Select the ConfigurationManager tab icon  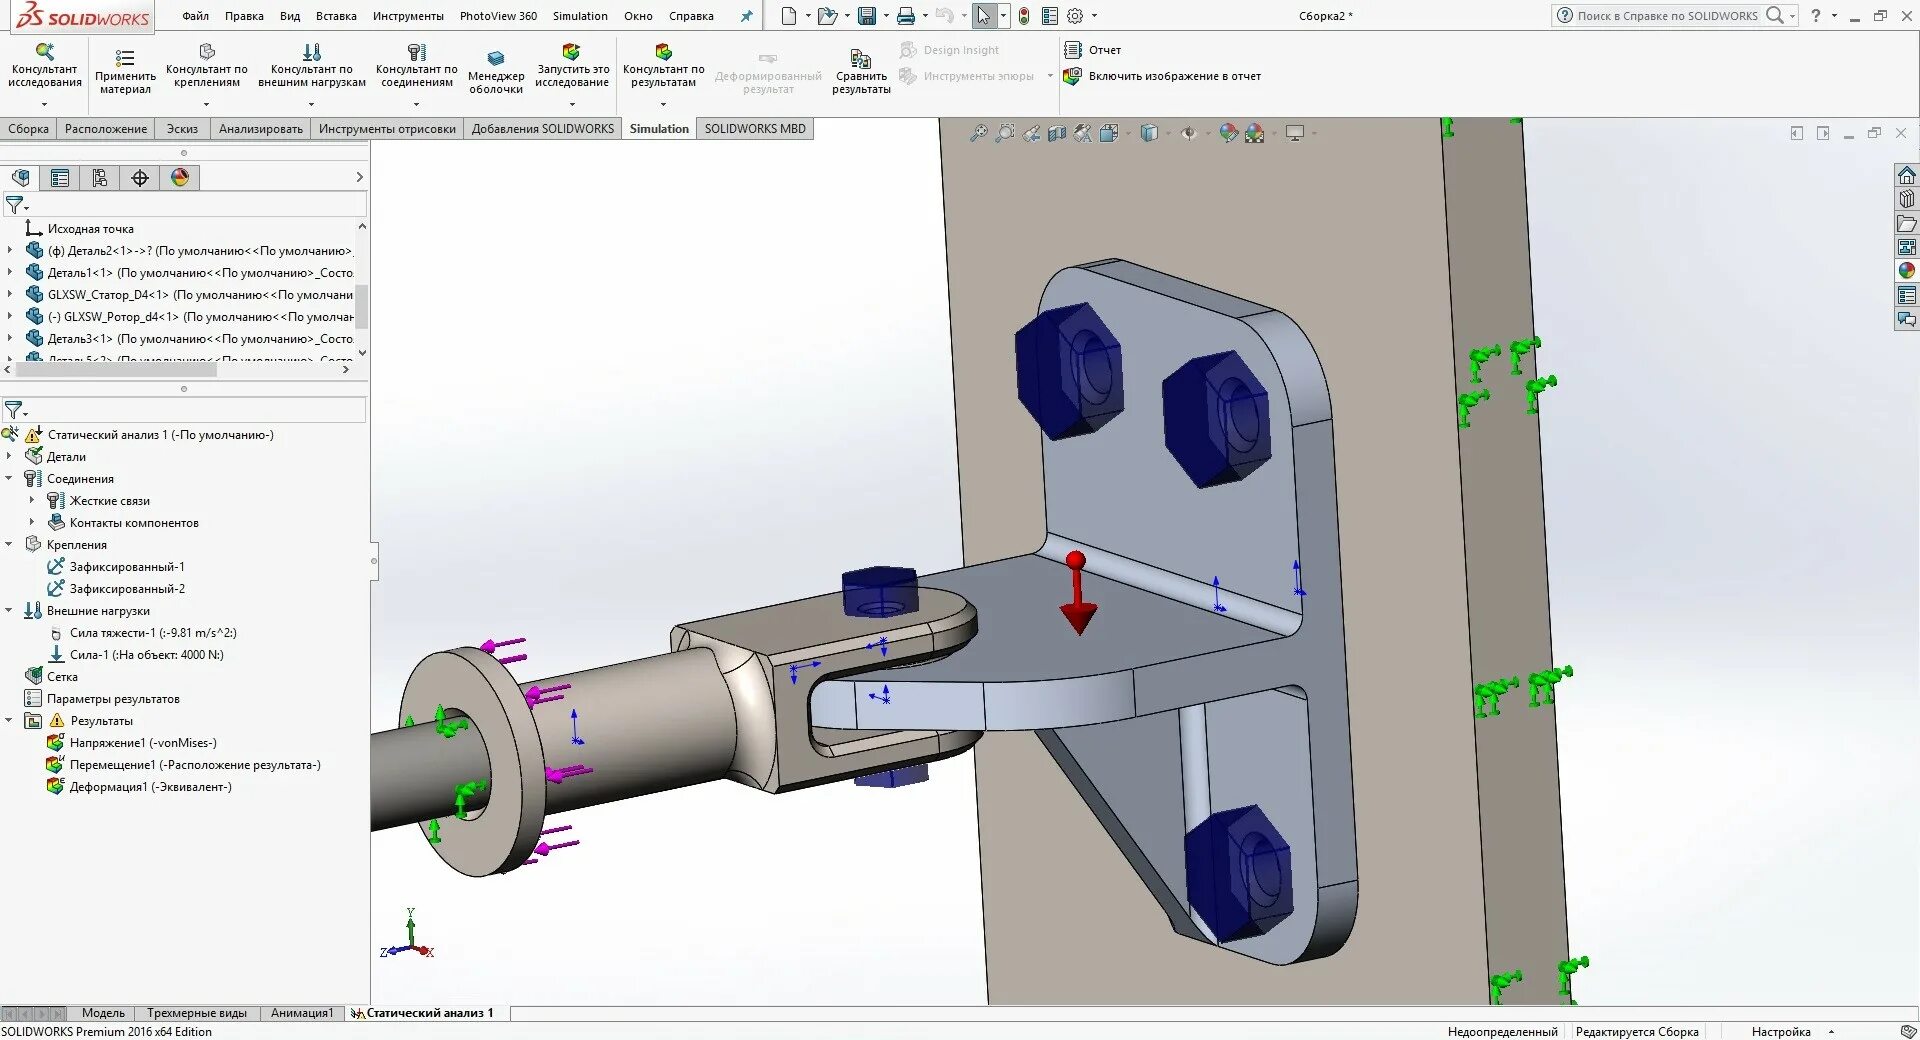[x=100, y=178]
